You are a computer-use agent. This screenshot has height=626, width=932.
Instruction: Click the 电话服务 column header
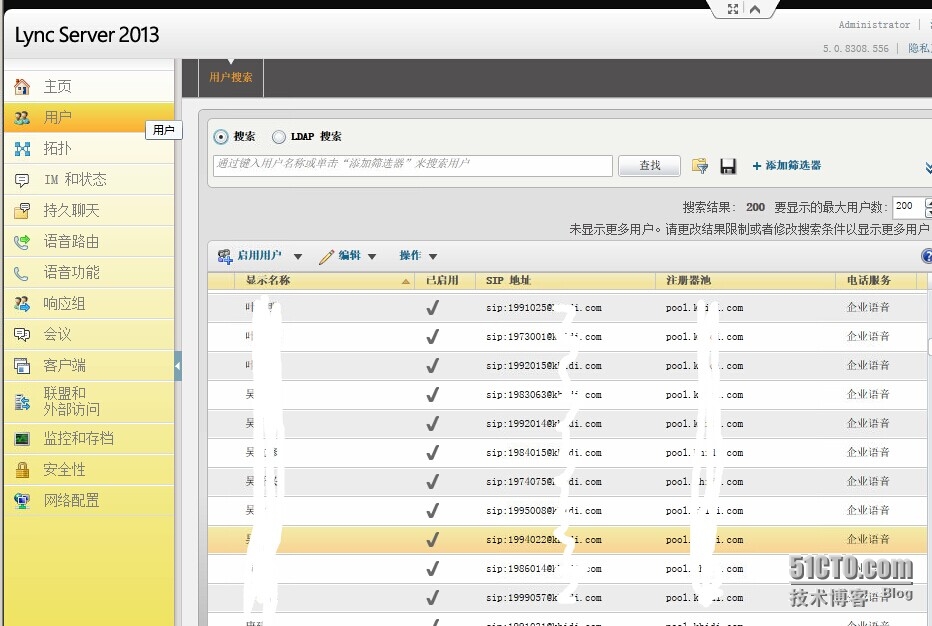click(x=877, y=281)
